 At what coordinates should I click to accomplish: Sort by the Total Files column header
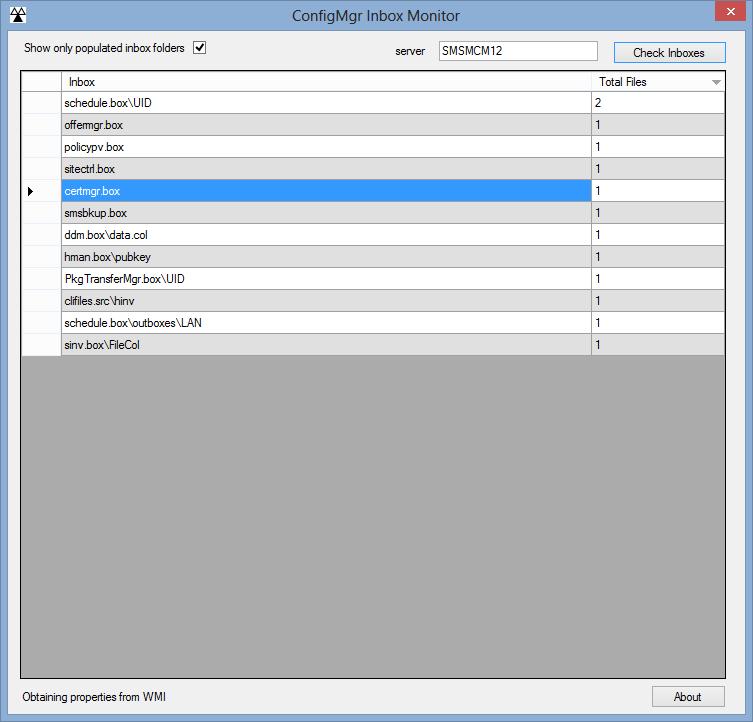coord(658,82)
